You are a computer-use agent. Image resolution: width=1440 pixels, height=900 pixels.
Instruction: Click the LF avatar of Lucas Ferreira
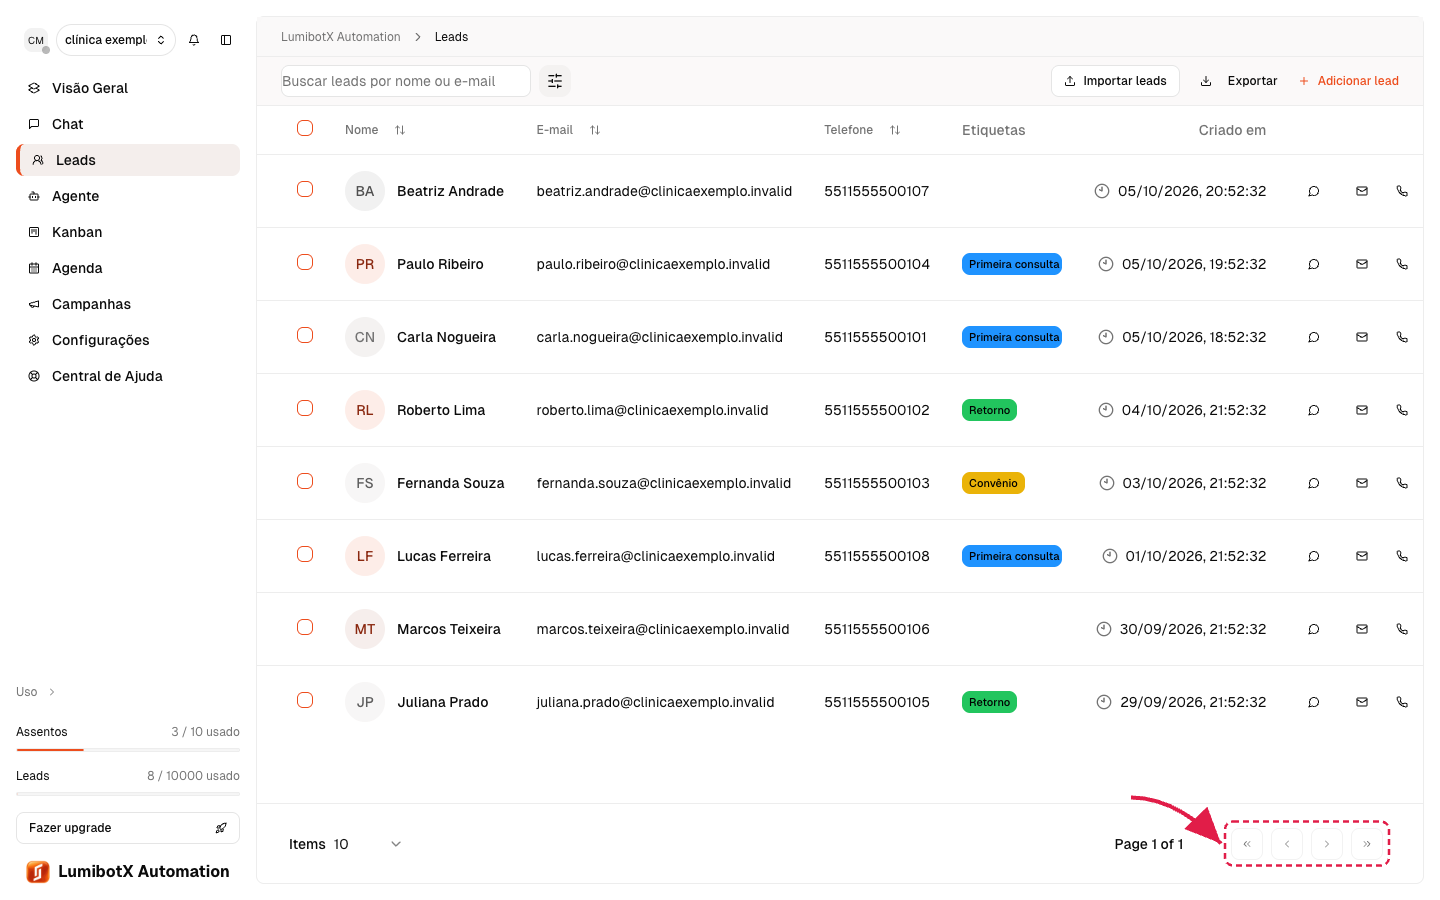pos(365,556)
